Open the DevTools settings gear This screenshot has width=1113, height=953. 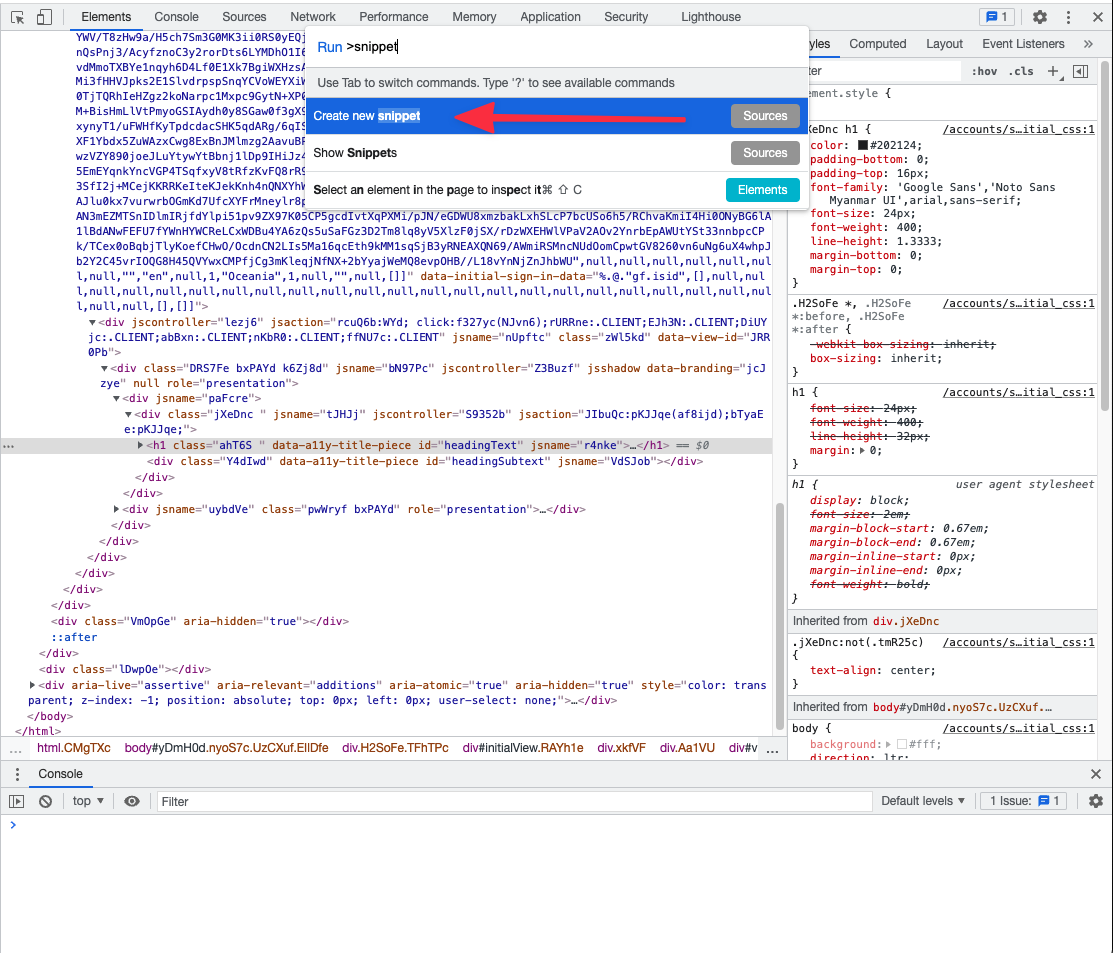(x=1038, y=17)
